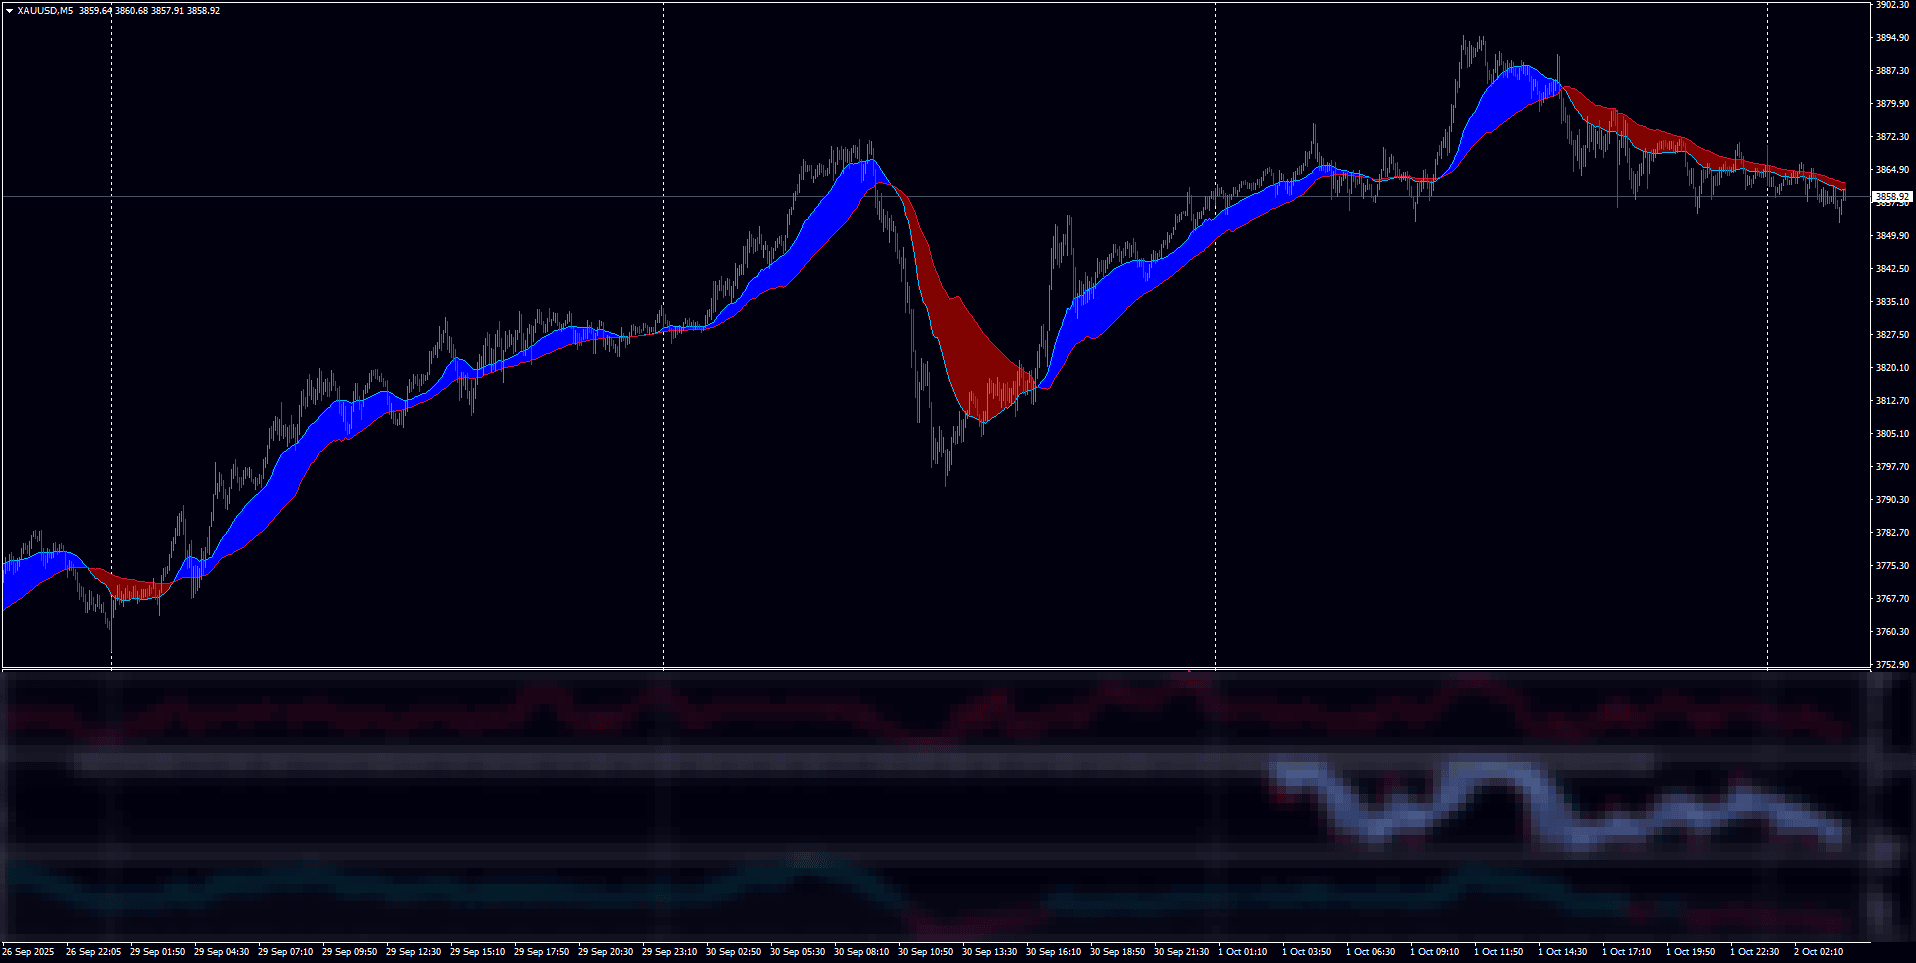
Task: Select the 29 Sep 15:10 time label
Action: pyautogui.click(x=477, y=952)
